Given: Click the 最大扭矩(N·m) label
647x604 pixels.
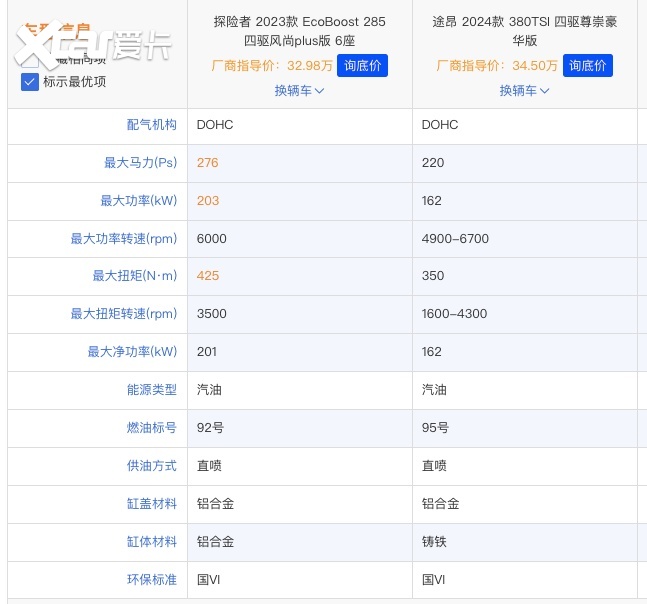Looking at the screenshot, I should pyautogui.click(x=135, y=276).
